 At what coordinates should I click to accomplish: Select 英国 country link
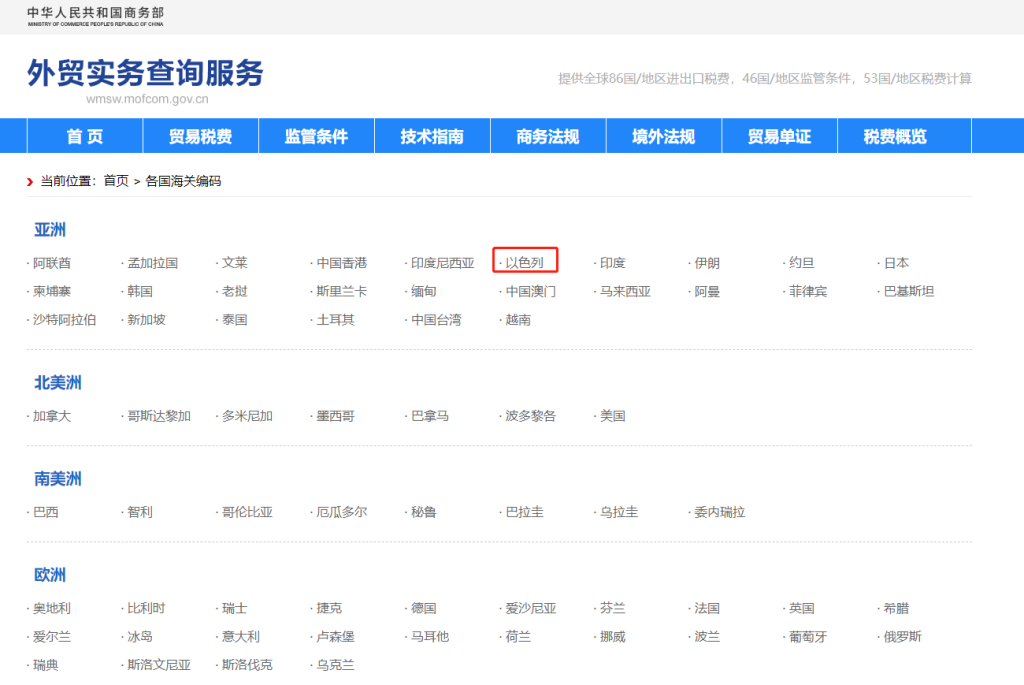[x=801, y=608]
